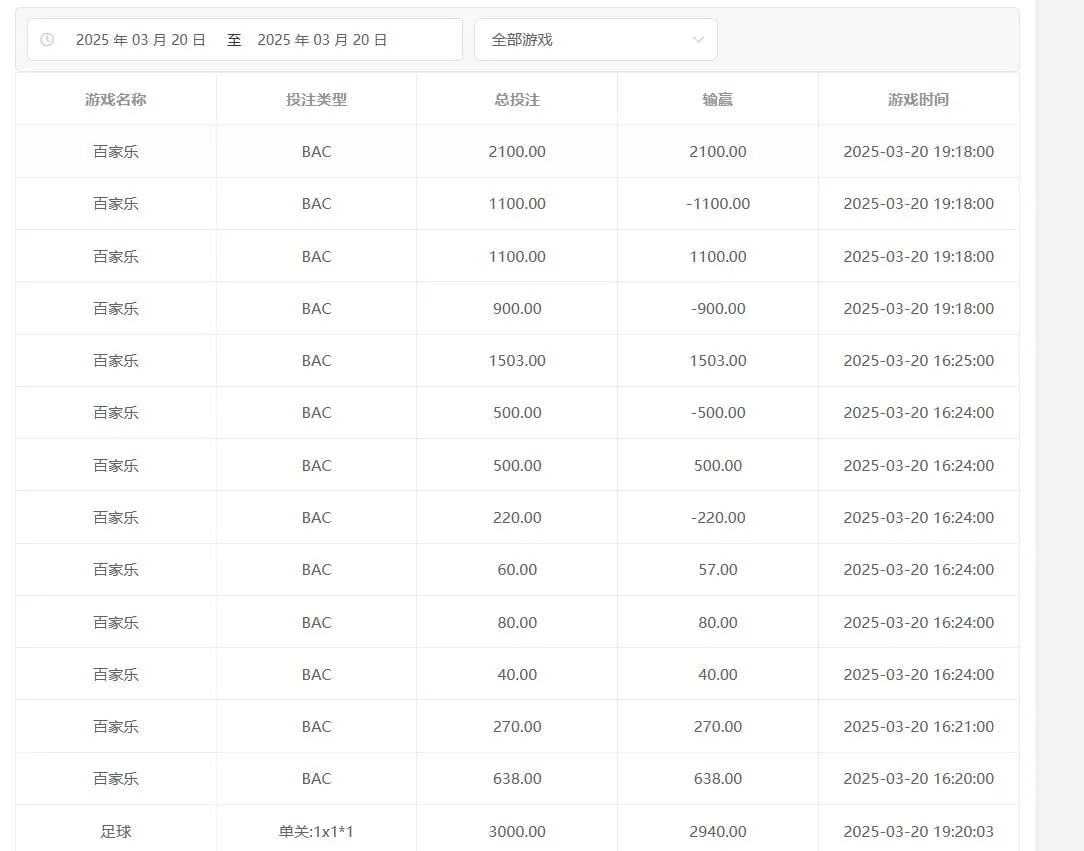The width and height of the screenshot is (1084, 851).
Task: Click the dropdown chevron arrow beside 全部游戏
Action: [x=698, y=40]
